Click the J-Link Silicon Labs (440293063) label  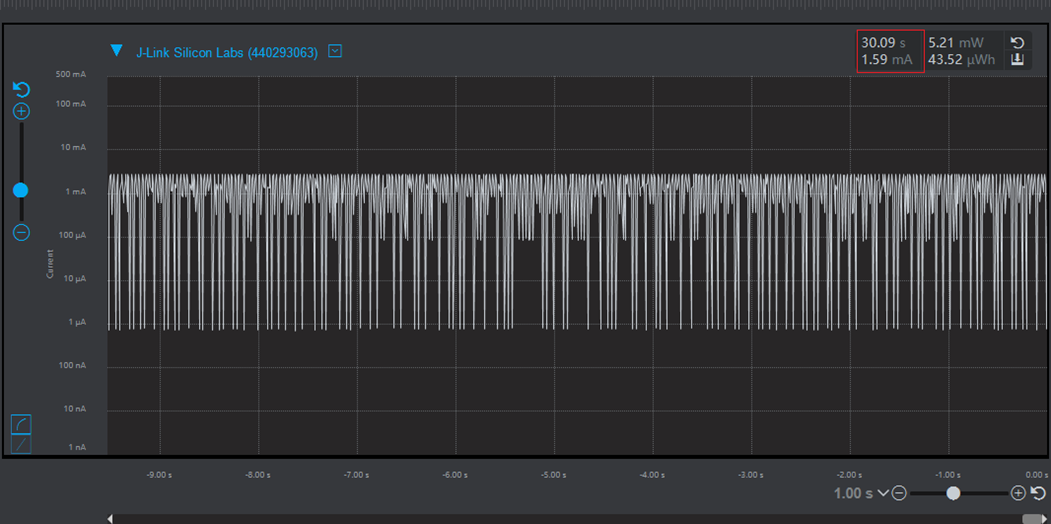coord(227,53)
